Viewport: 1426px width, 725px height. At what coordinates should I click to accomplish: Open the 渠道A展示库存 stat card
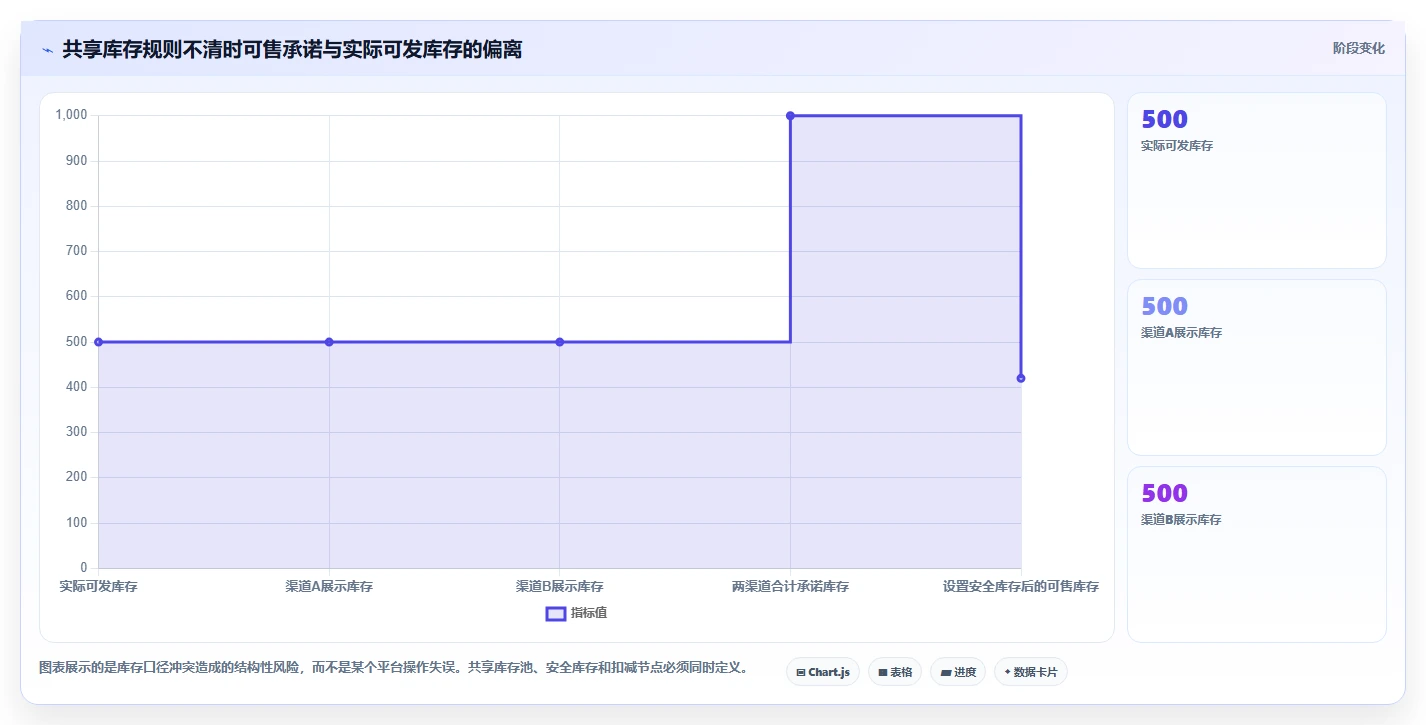[1257, 368]
